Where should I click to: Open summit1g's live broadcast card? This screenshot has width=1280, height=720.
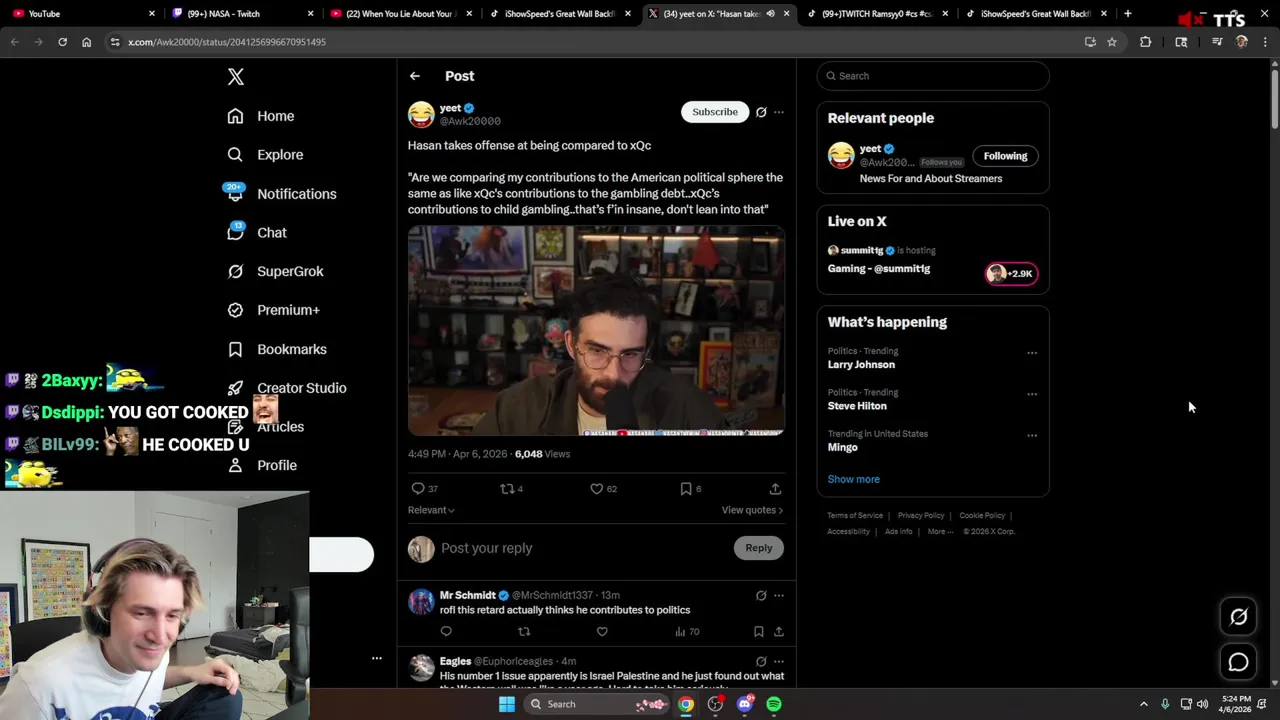click(933, 260)
